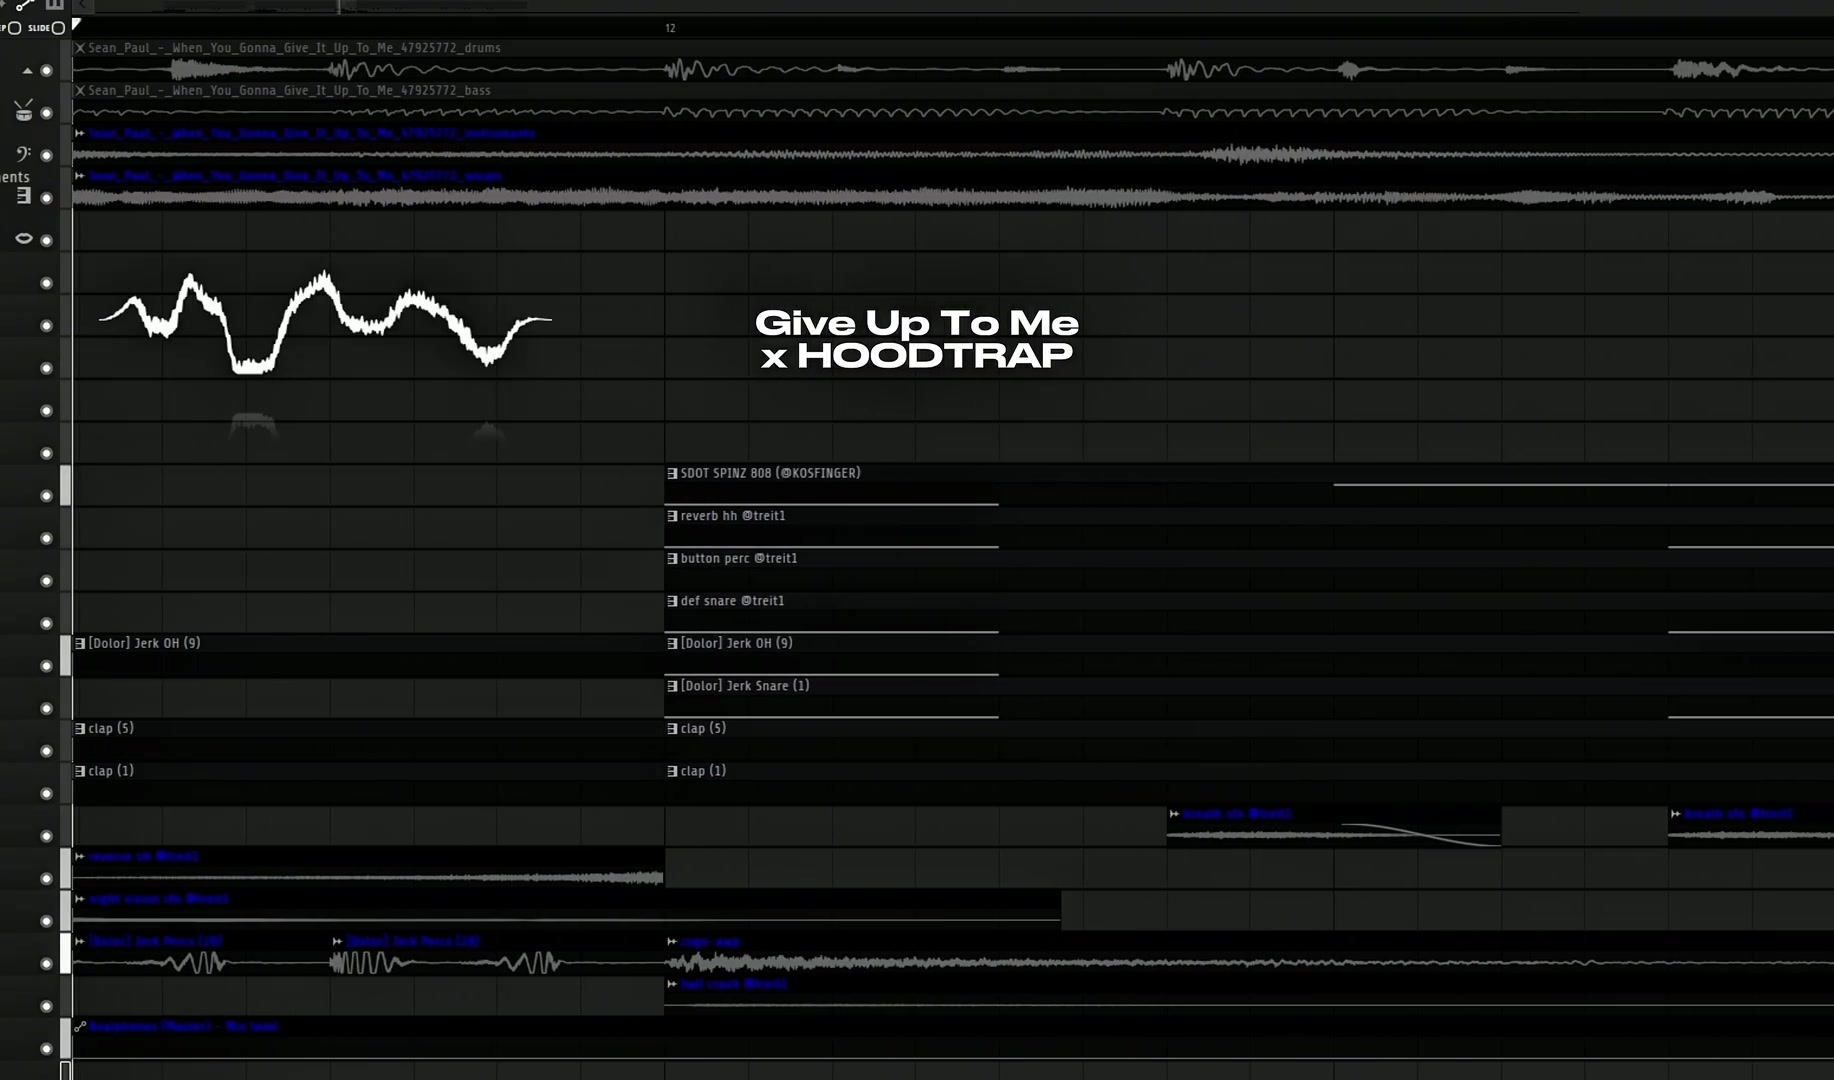Mute the reverb hh track
This screenshot has width=1834, height=1080.
point(46,538)
